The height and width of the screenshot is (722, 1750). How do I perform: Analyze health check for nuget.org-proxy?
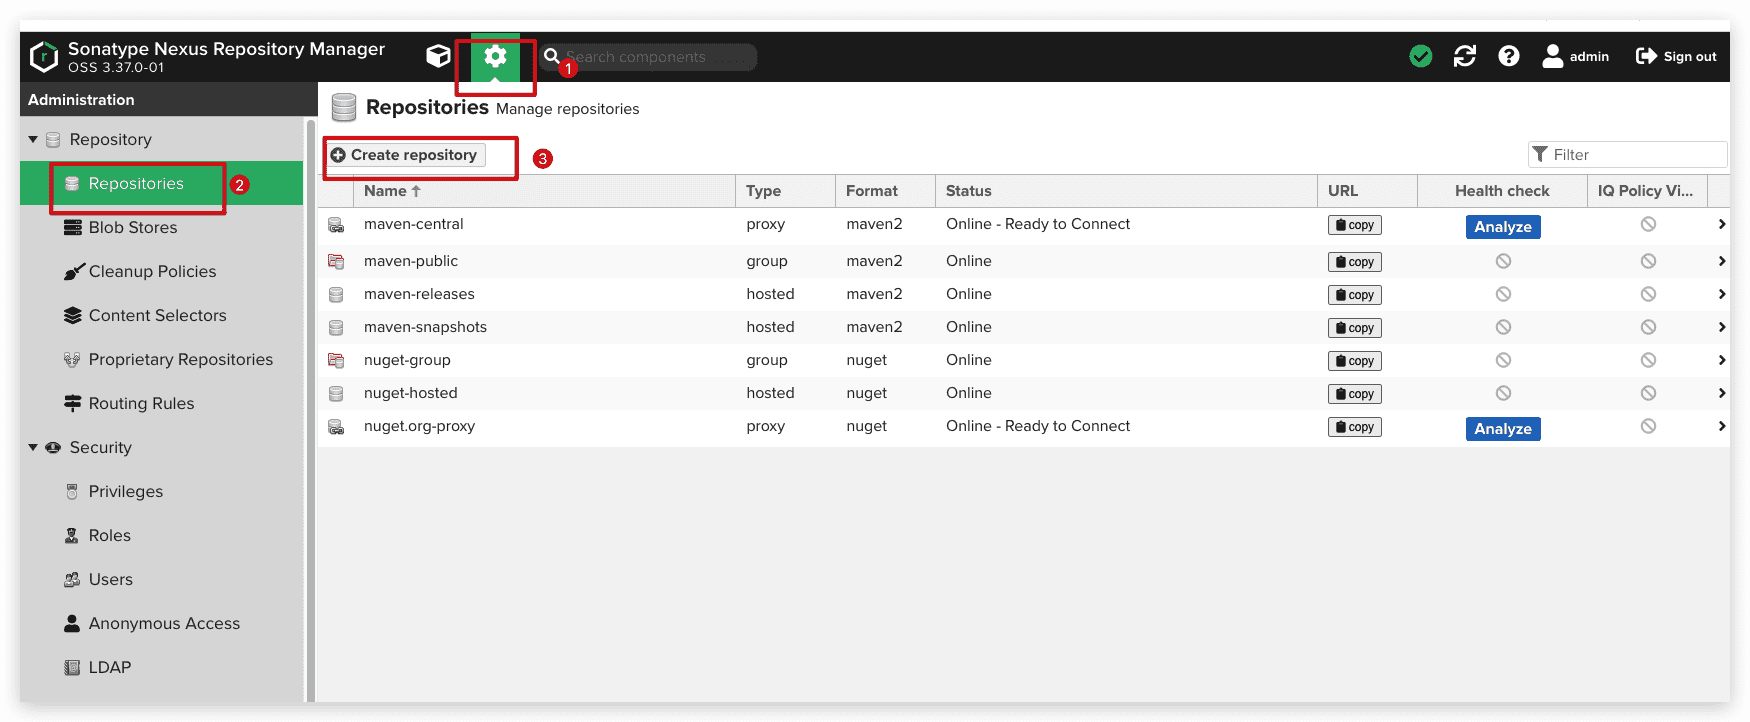coord(1502,429)
